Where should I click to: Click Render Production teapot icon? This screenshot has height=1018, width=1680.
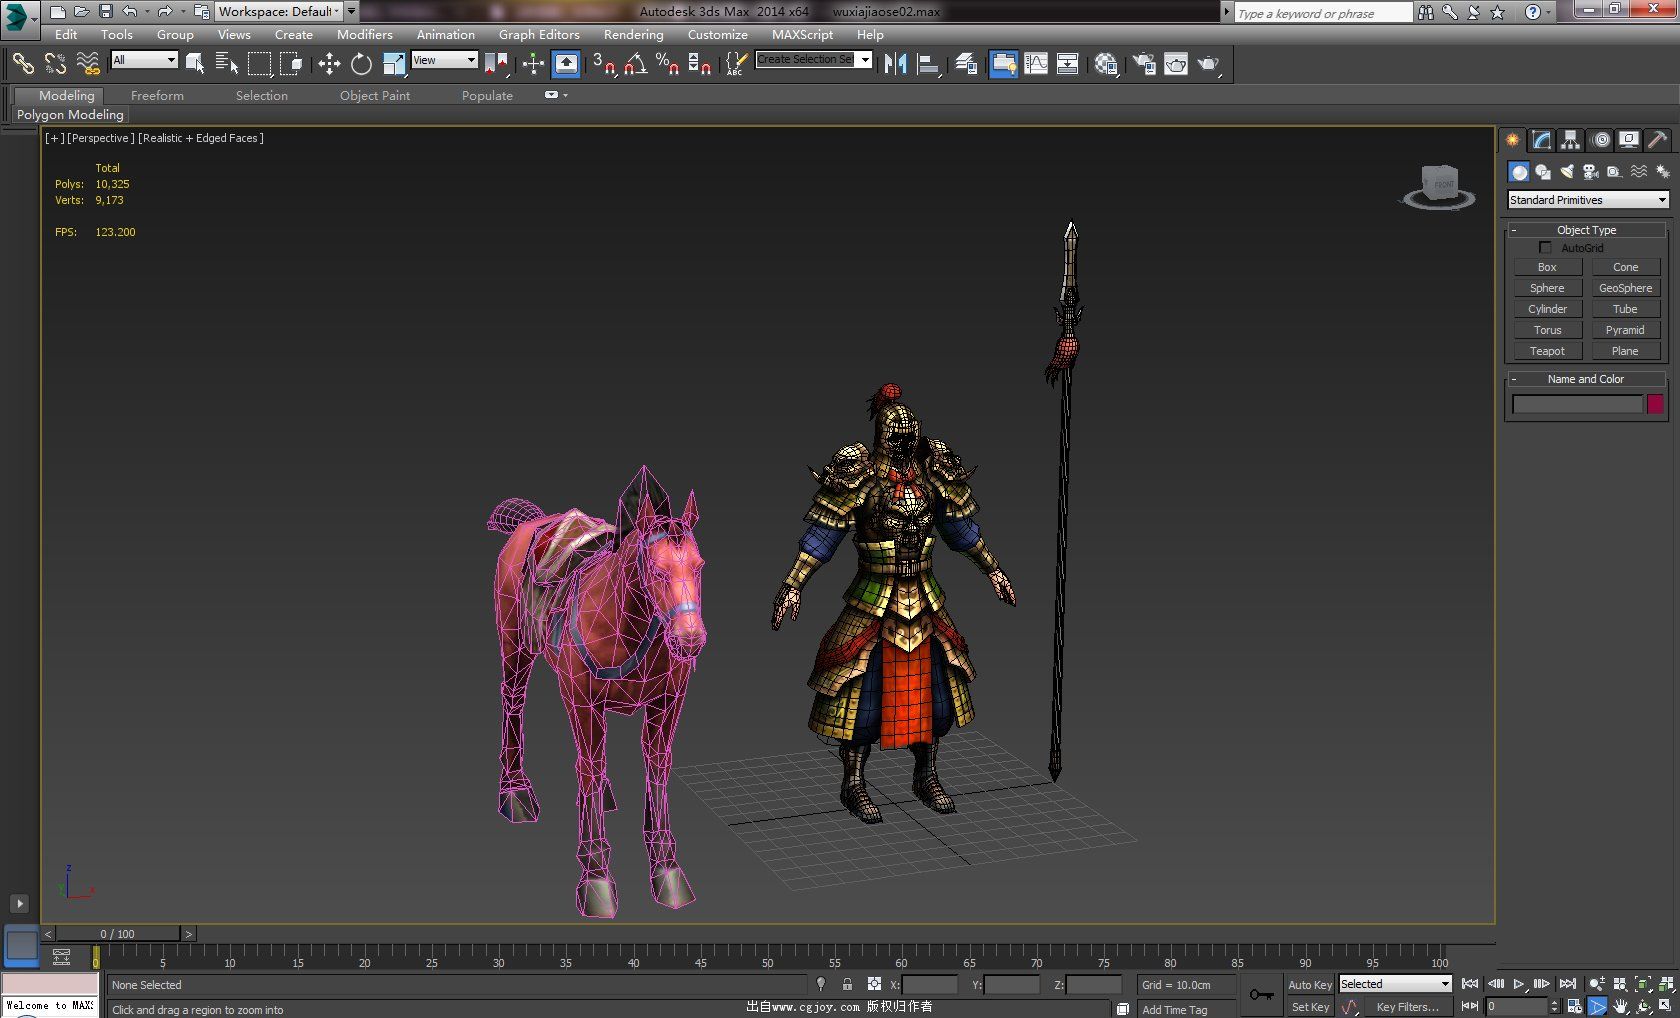(1209, 64)
